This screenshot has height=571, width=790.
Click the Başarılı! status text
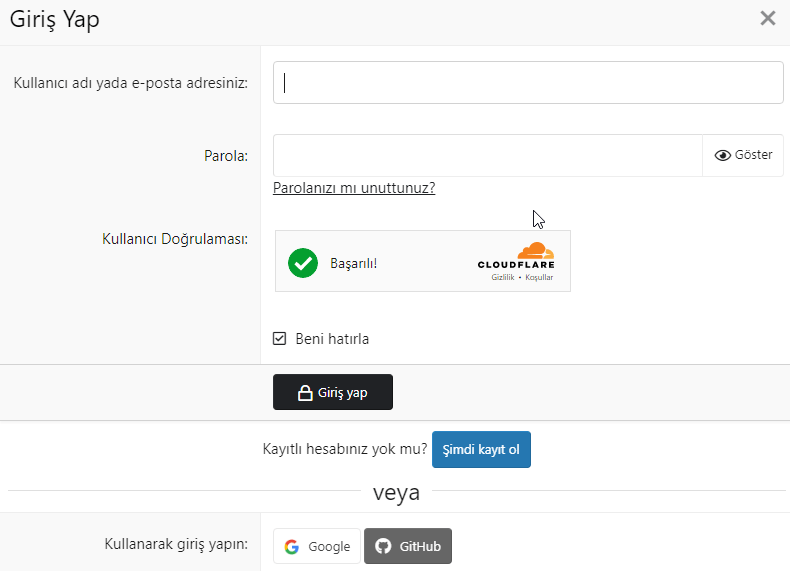pos(354,264)
